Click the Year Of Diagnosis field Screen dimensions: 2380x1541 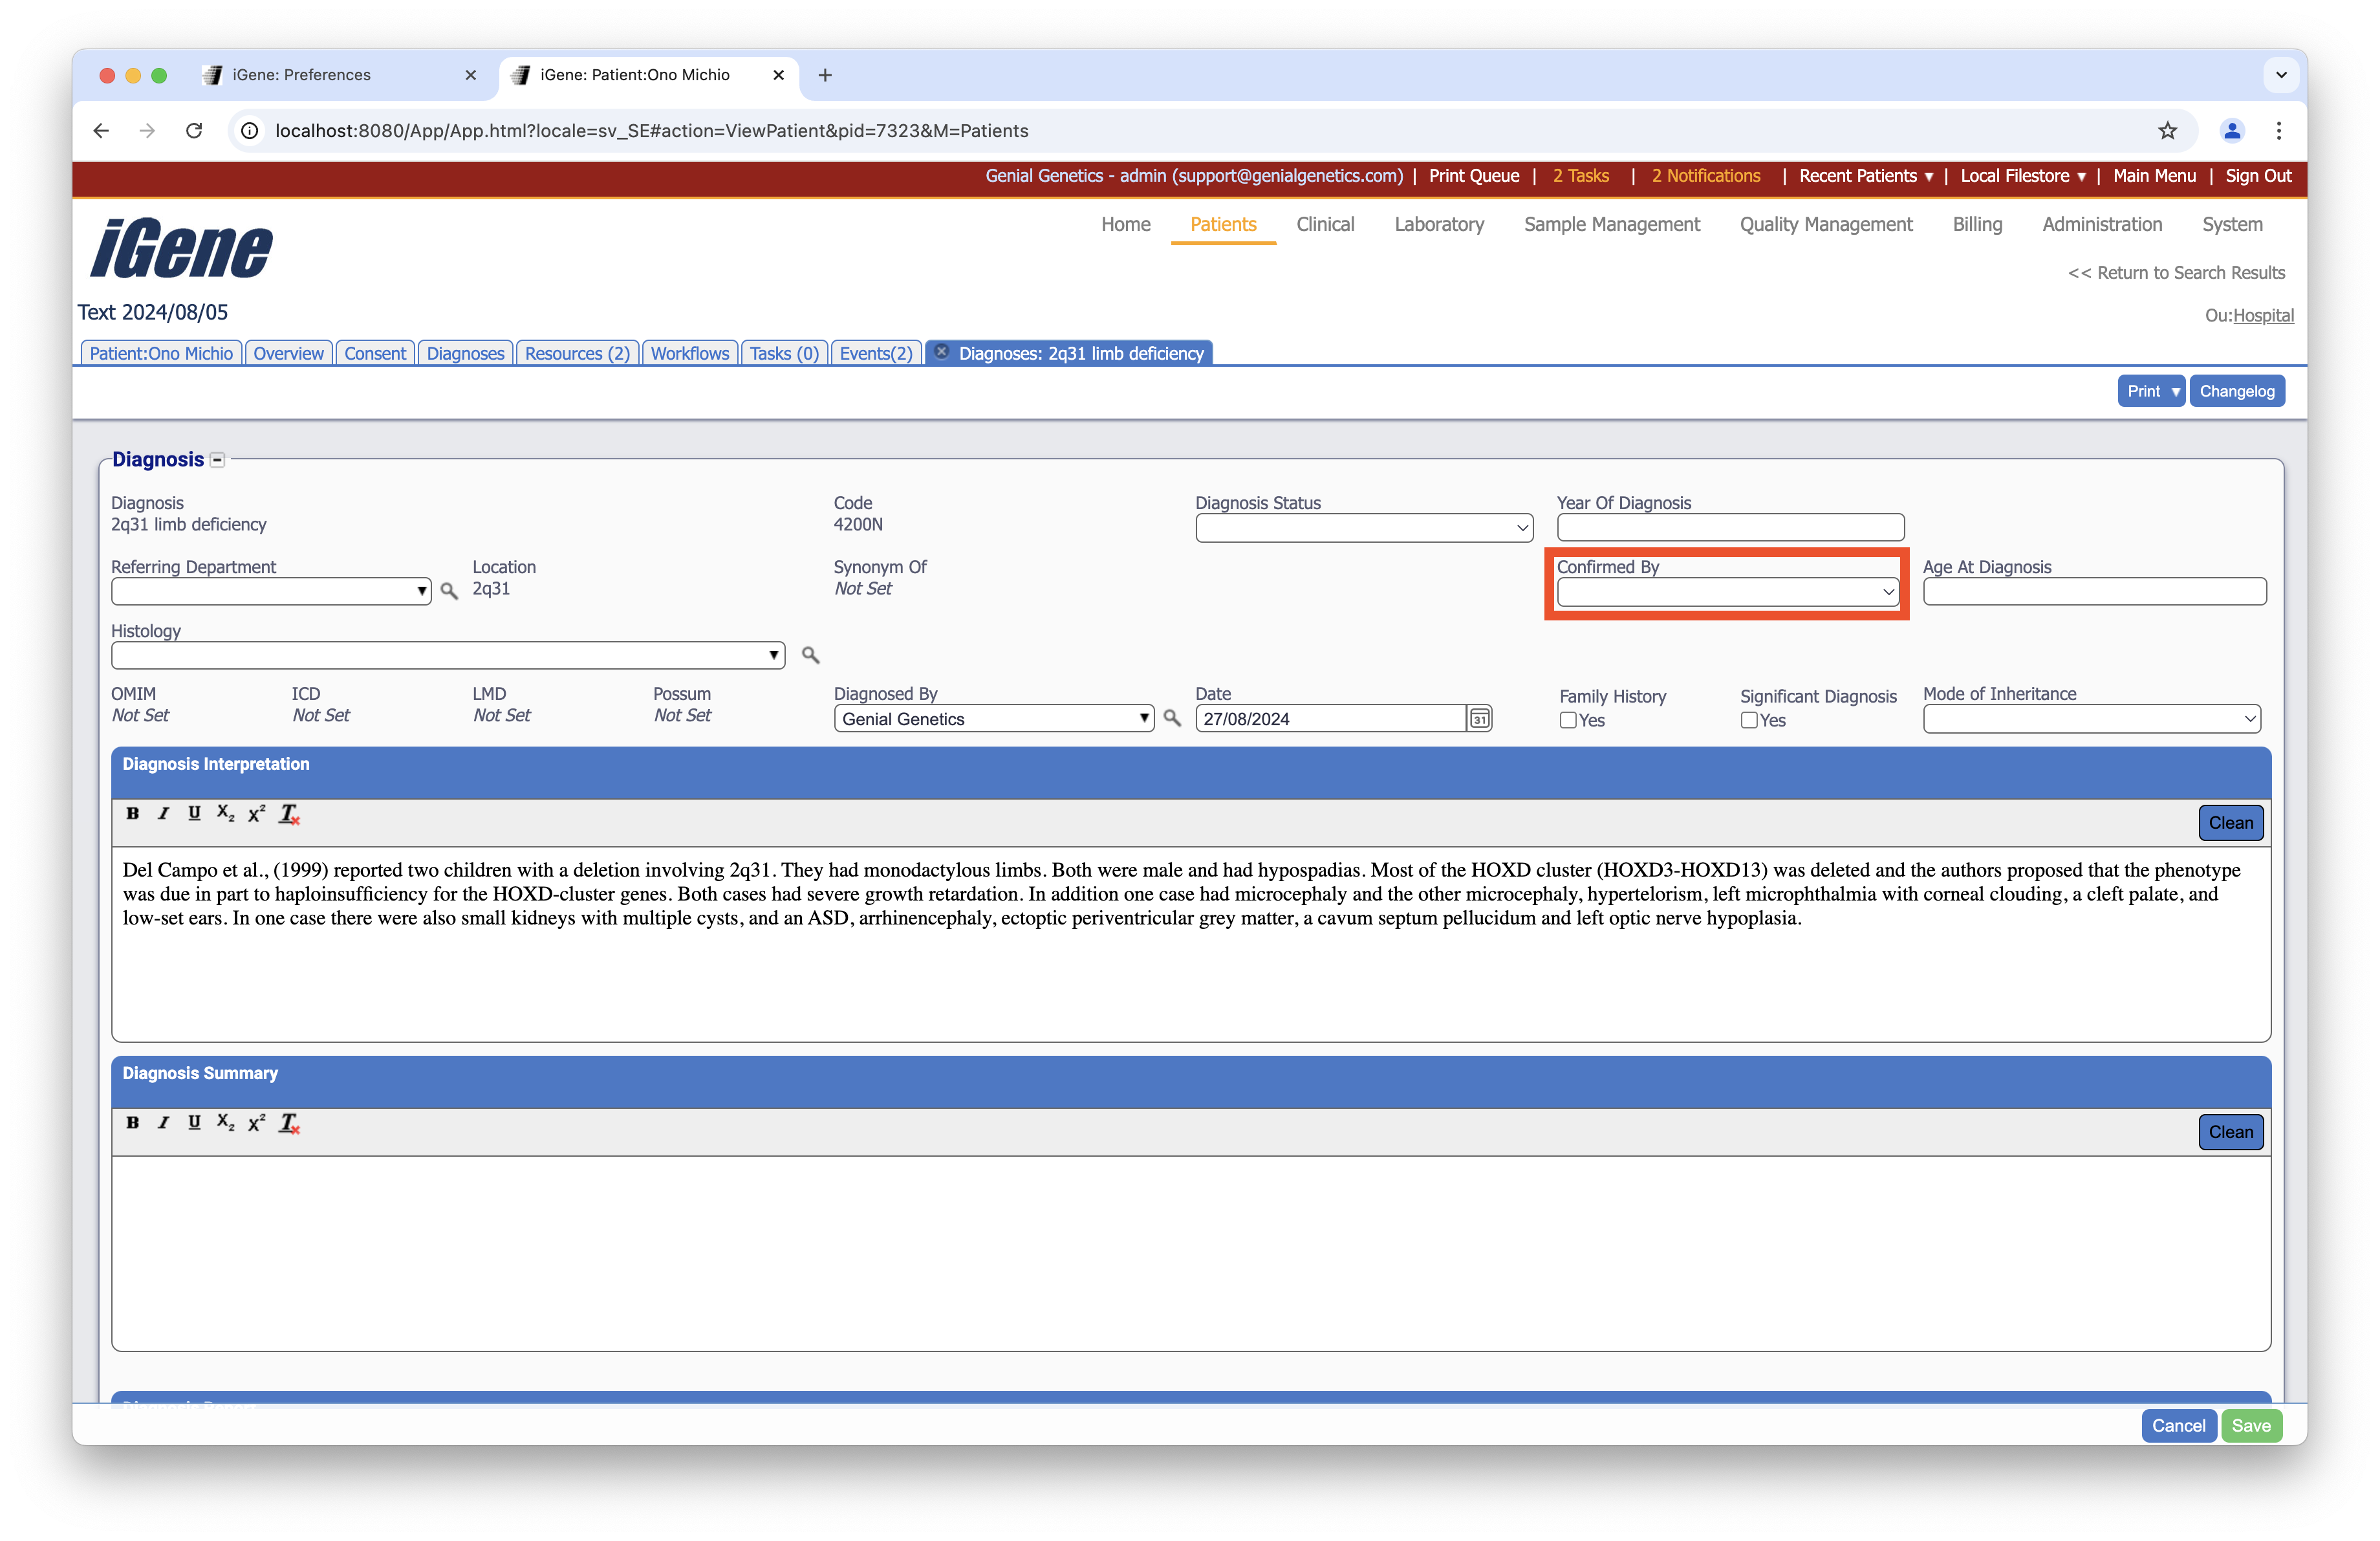coord(1730,527)
